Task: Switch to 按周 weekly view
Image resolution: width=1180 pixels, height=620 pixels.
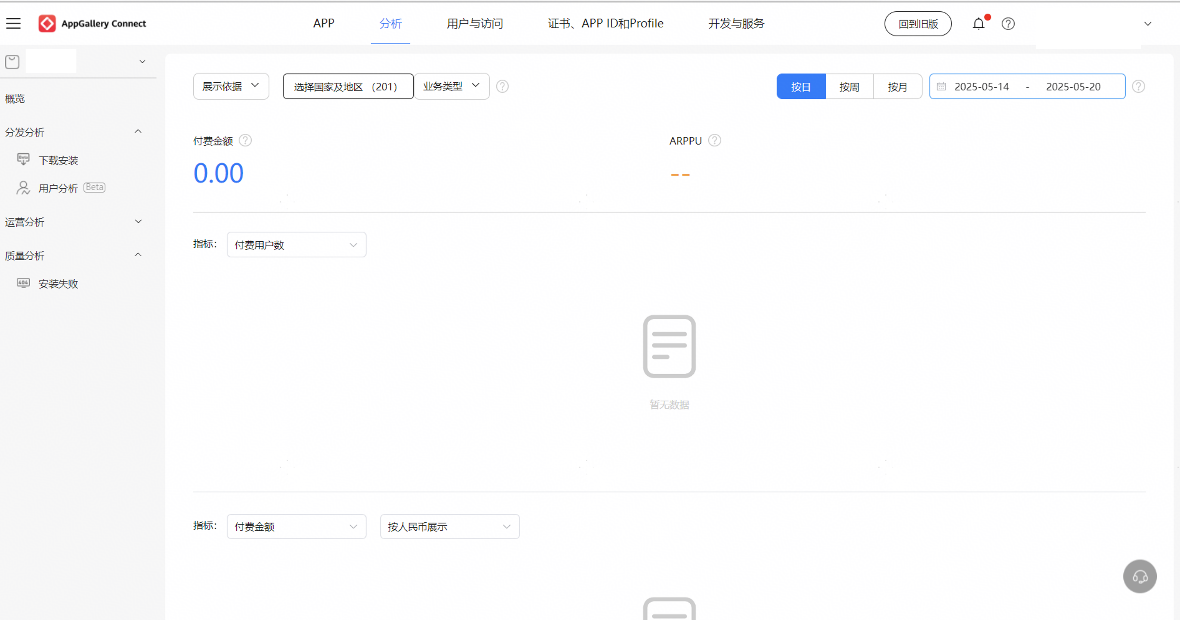Action: coord(849,87)
